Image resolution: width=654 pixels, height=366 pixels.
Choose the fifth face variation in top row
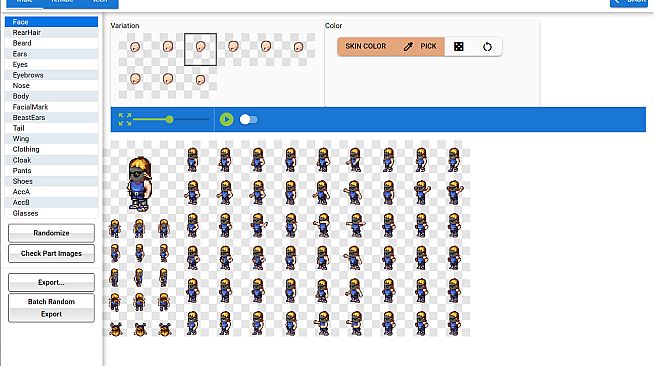(x=266, y=47)
